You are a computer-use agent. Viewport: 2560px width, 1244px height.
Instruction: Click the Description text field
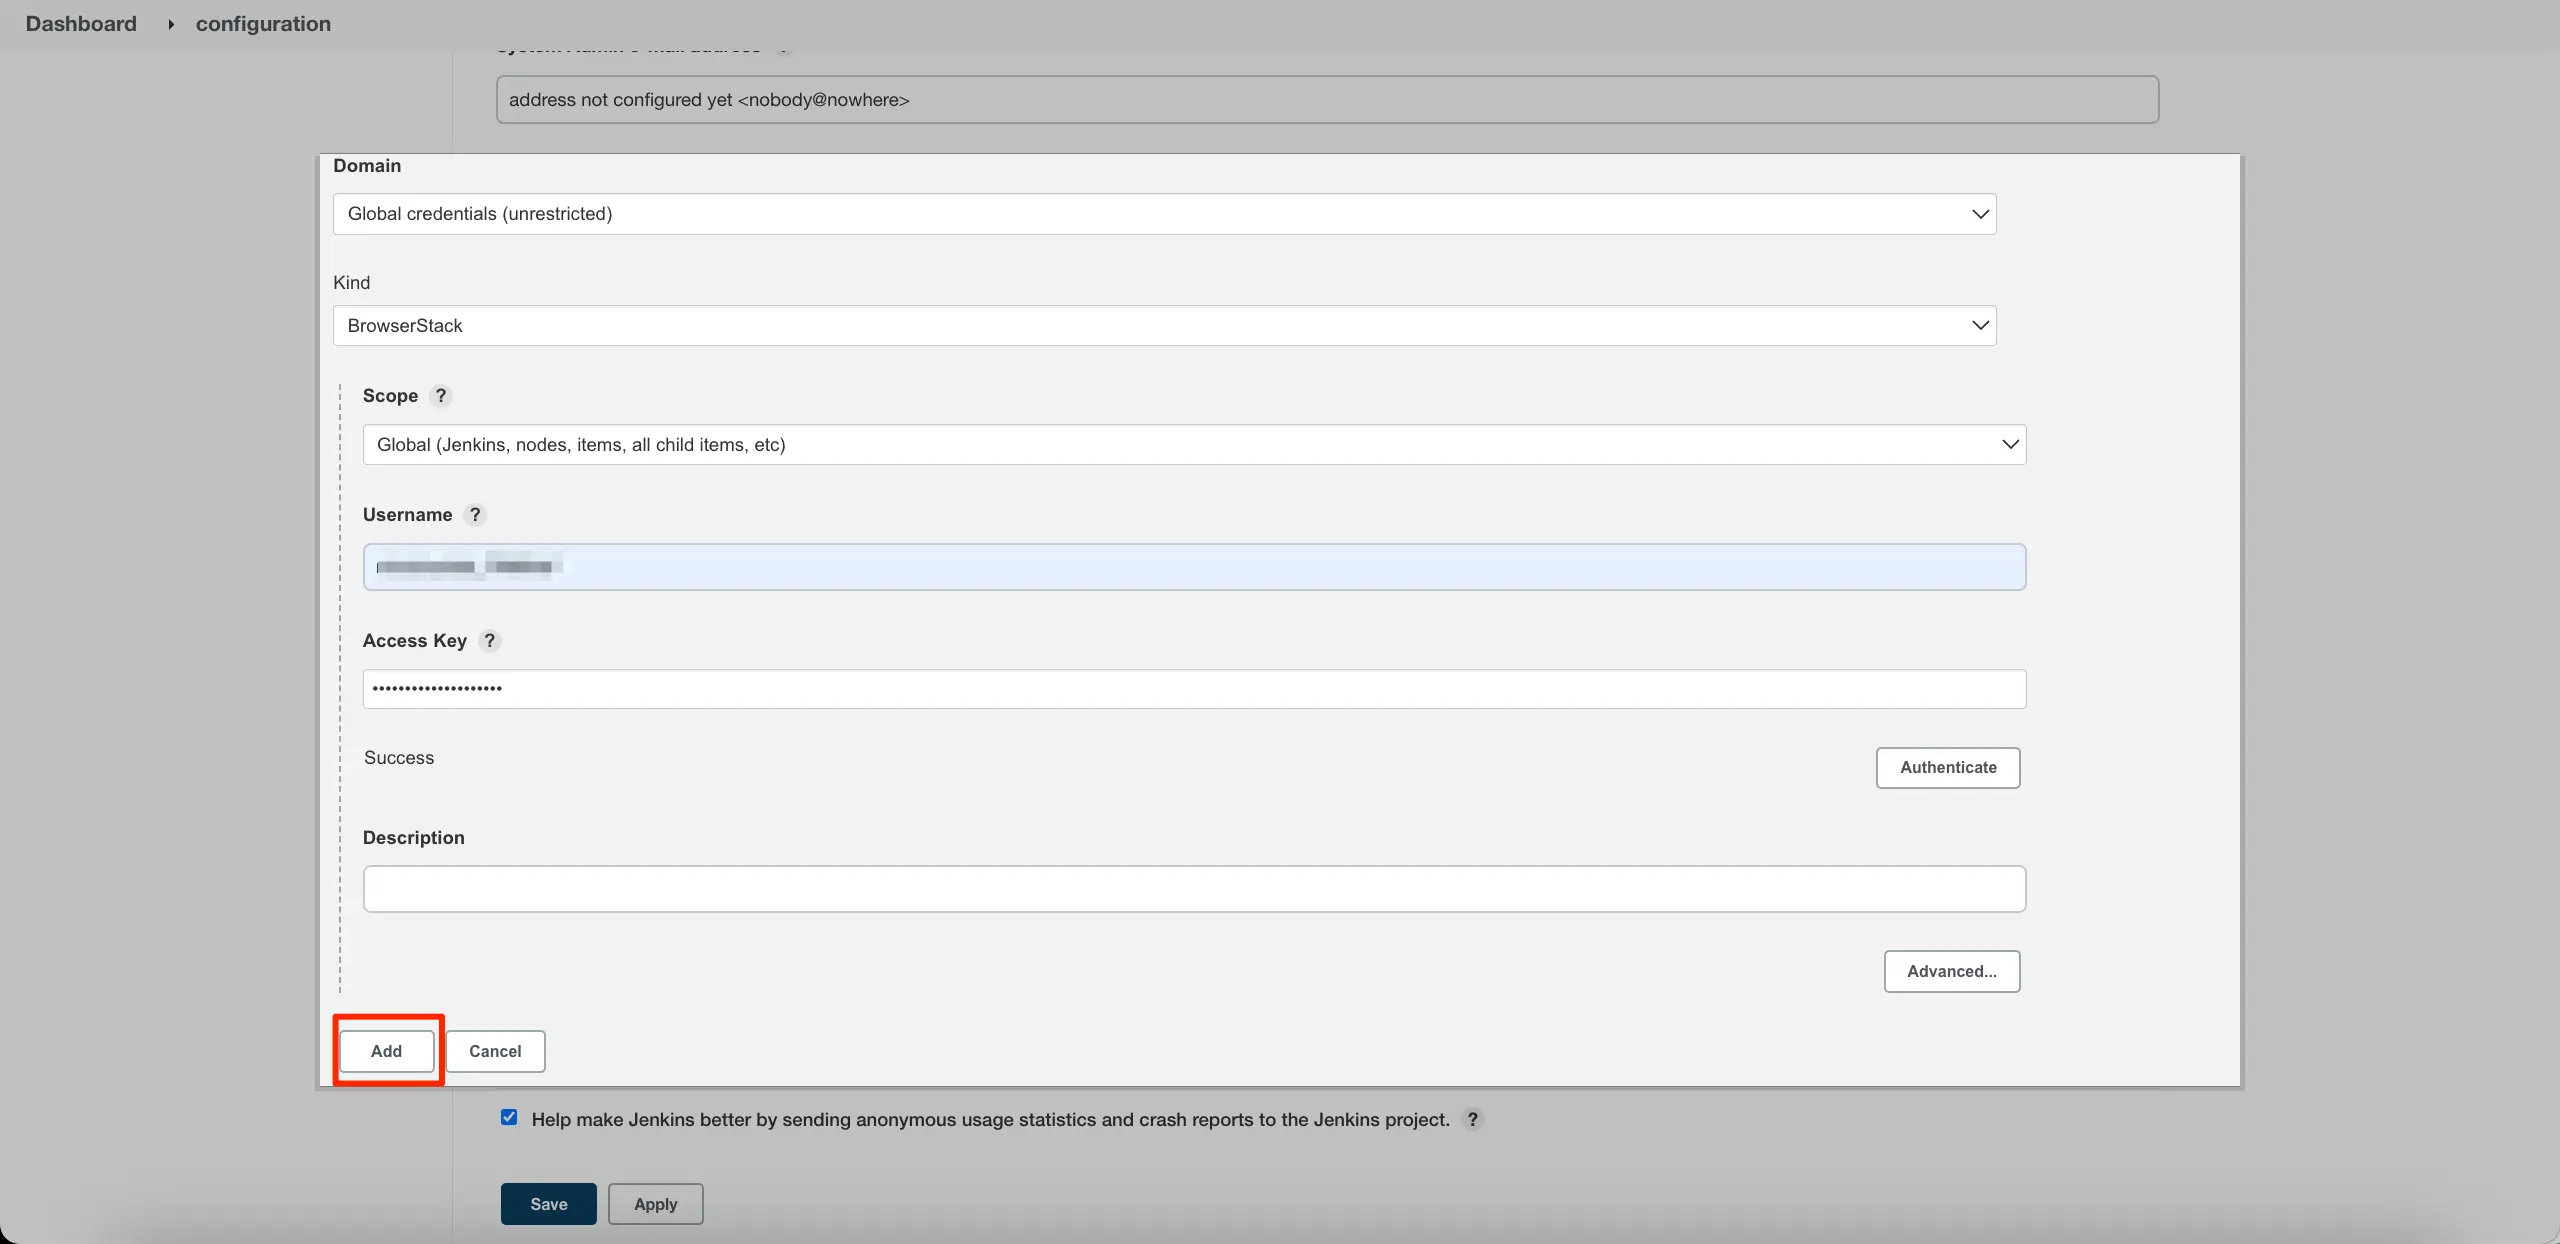[x=1194, y=889]
